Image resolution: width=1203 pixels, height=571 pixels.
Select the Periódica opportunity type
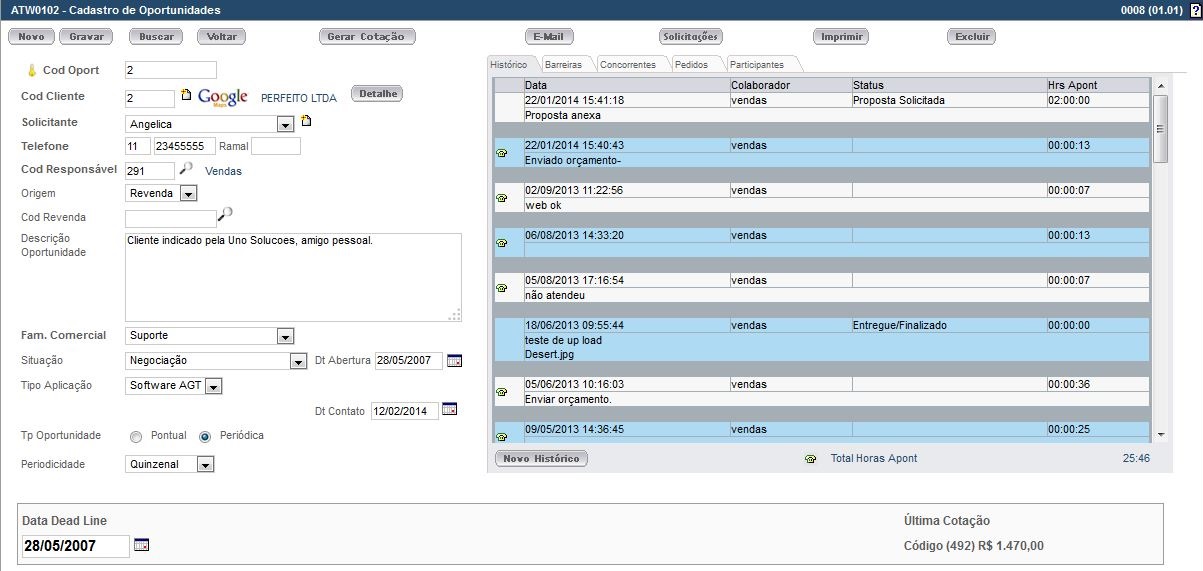pos(205,437)
